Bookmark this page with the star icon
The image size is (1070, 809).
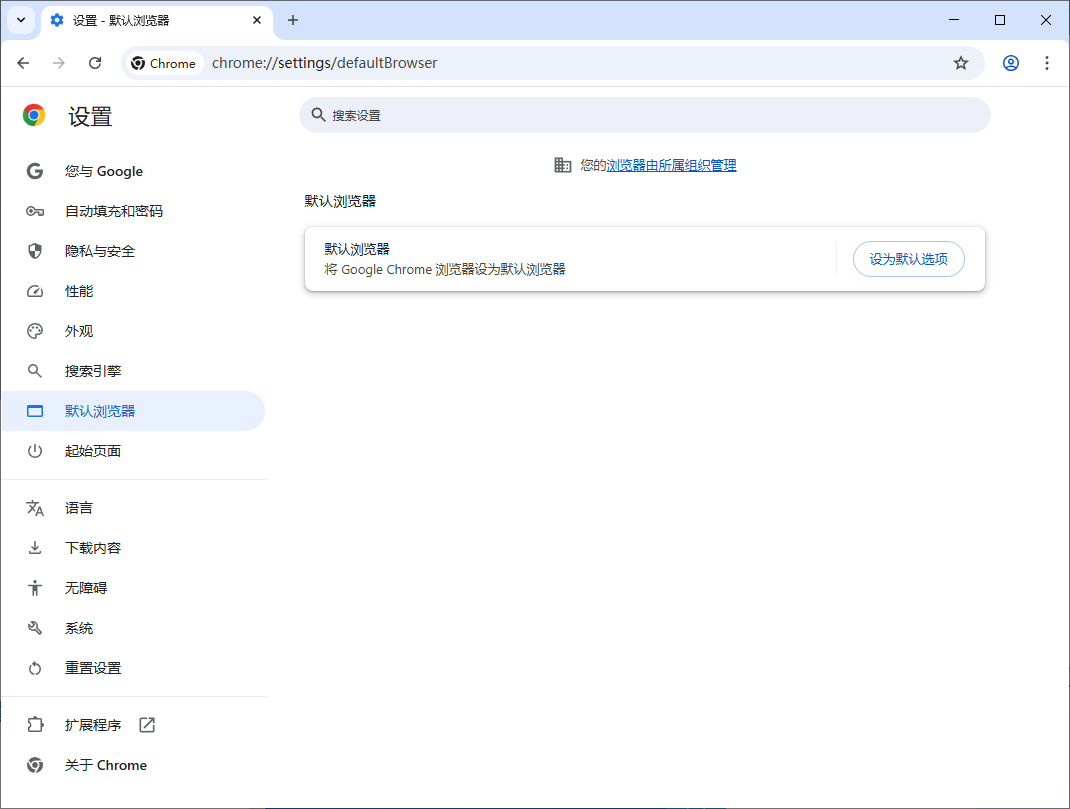[961, 63]
